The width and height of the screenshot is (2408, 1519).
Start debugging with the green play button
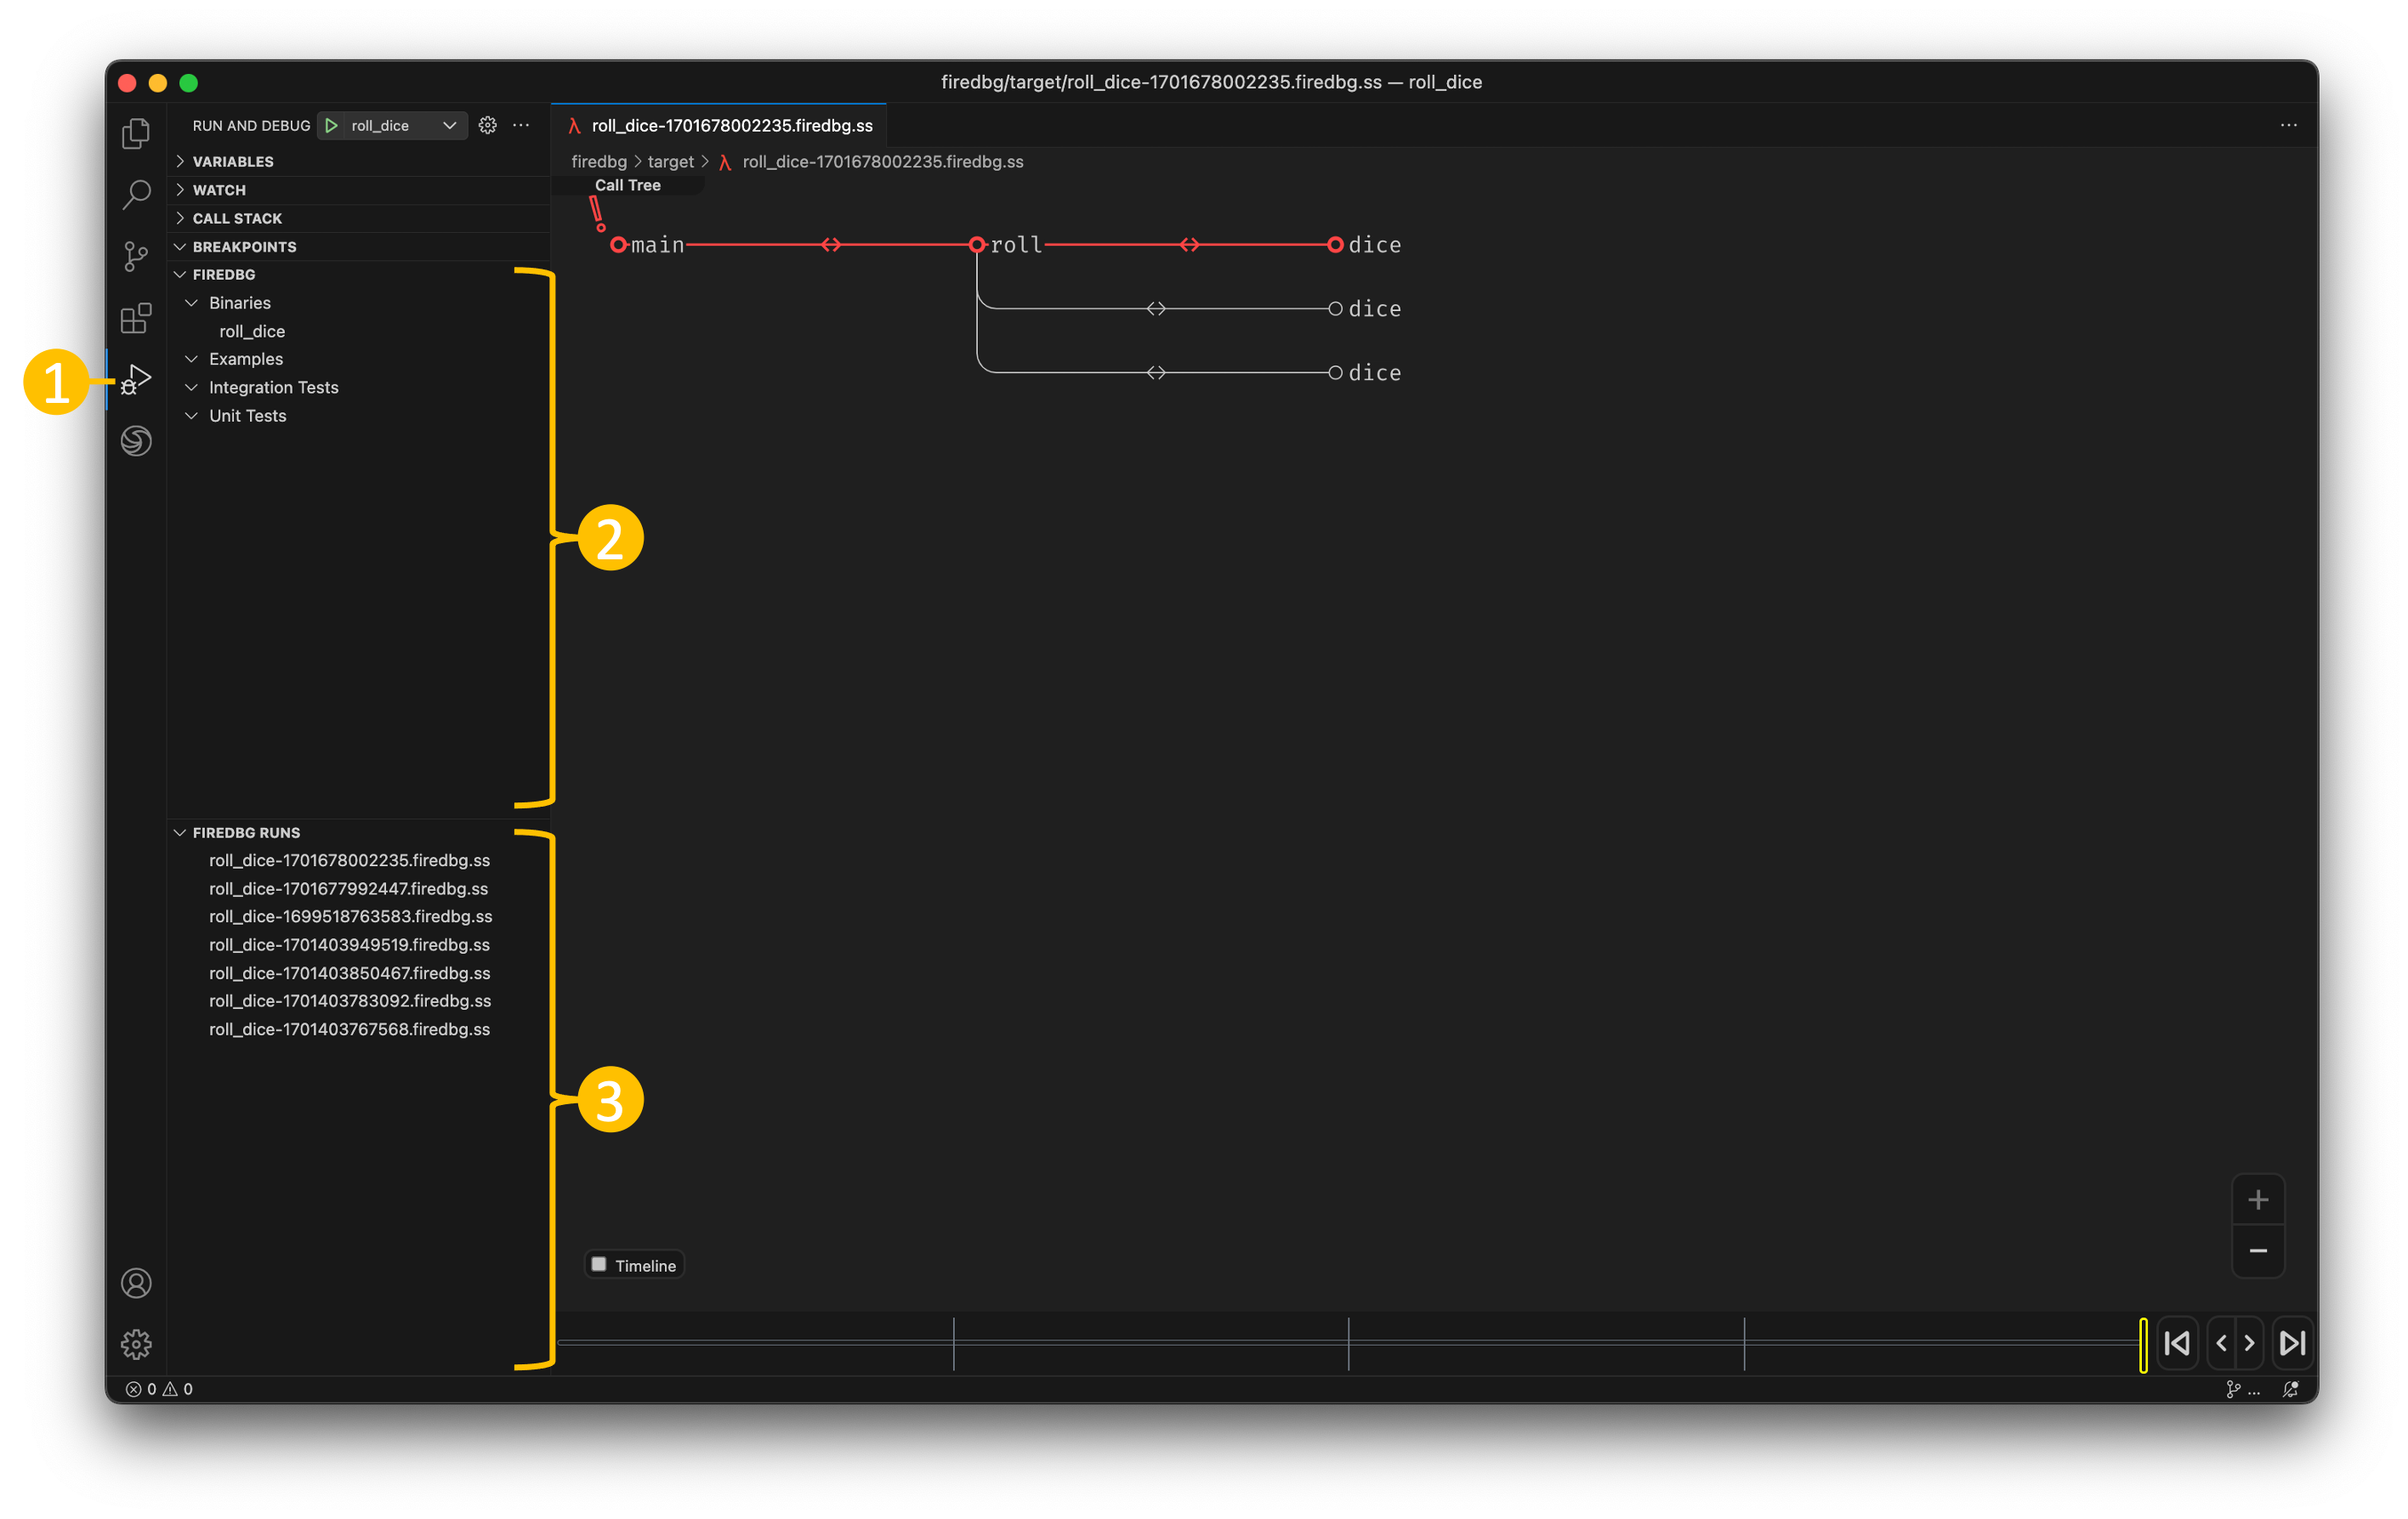(x=331, y=125)
